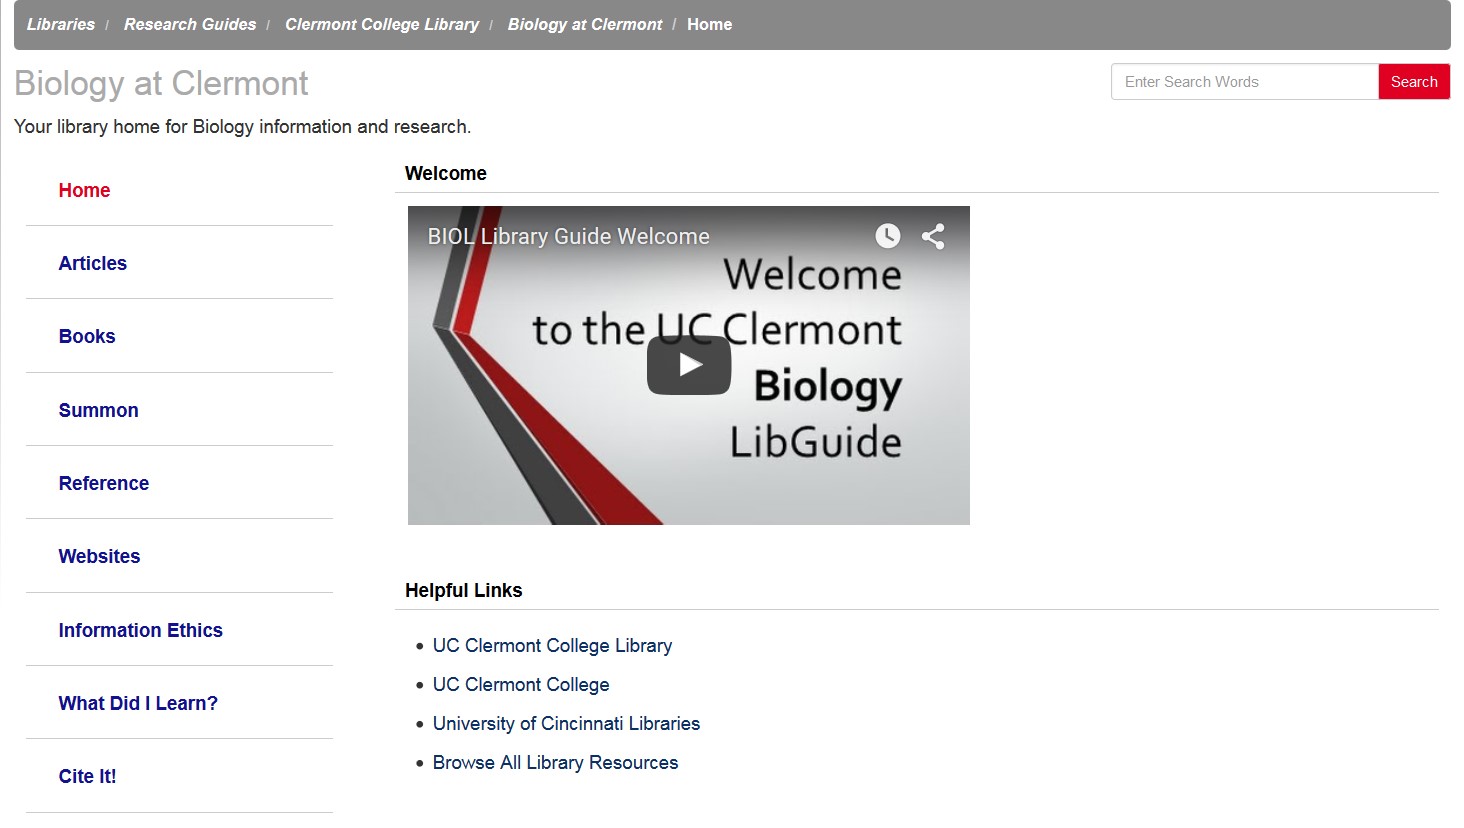Open the BIOL Library Guide Welcome video title
This screenshot has width=1464, height=828.
567,236
